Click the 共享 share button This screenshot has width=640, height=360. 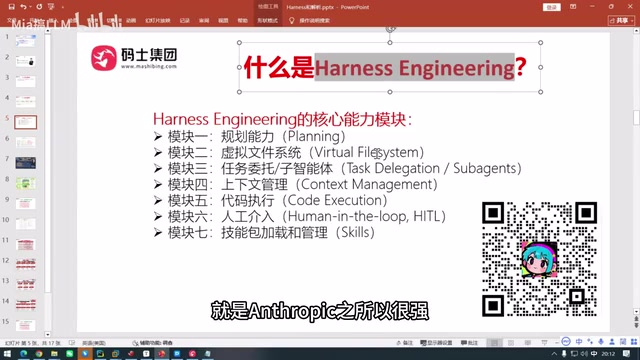(621, 20)
